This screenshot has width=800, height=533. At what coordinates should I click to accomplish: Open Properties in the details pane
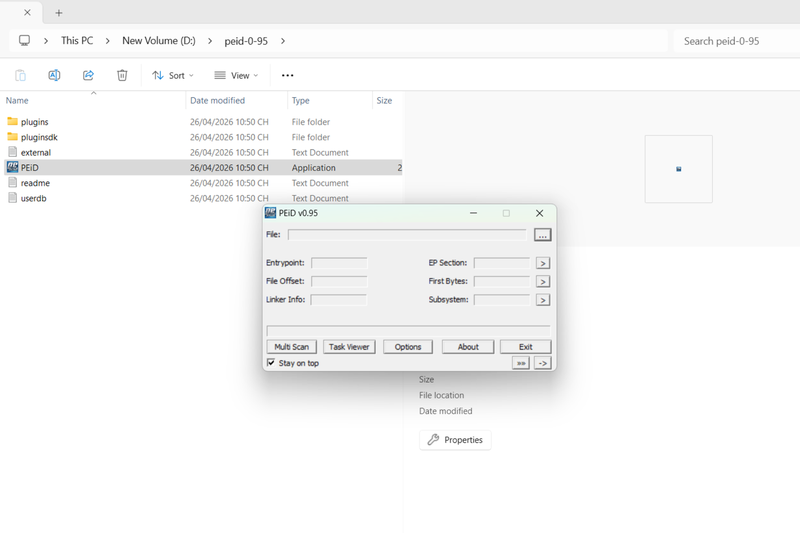point(455,440)
